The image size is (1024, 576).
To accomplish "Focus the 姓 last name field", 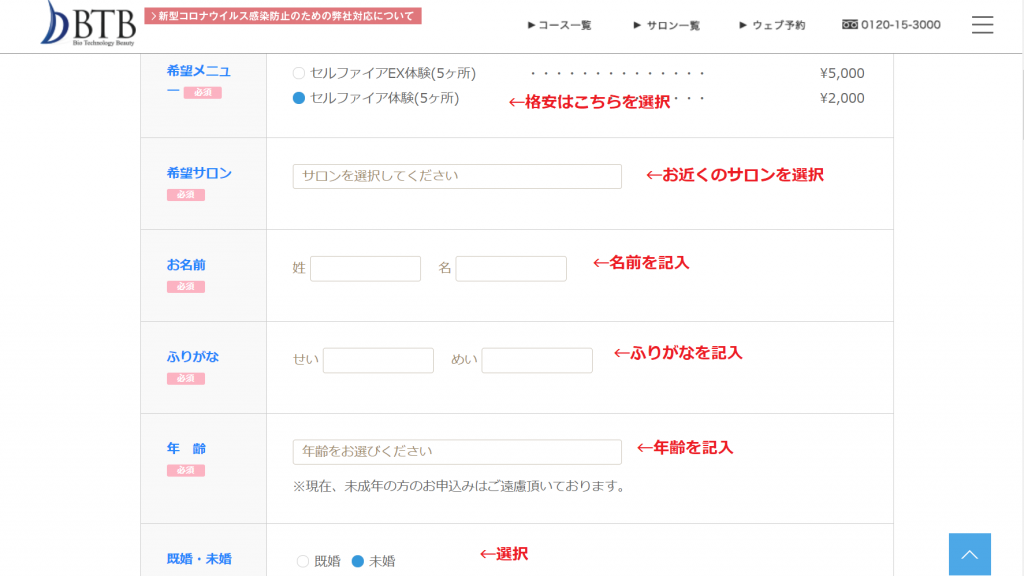I will point(365,269).
